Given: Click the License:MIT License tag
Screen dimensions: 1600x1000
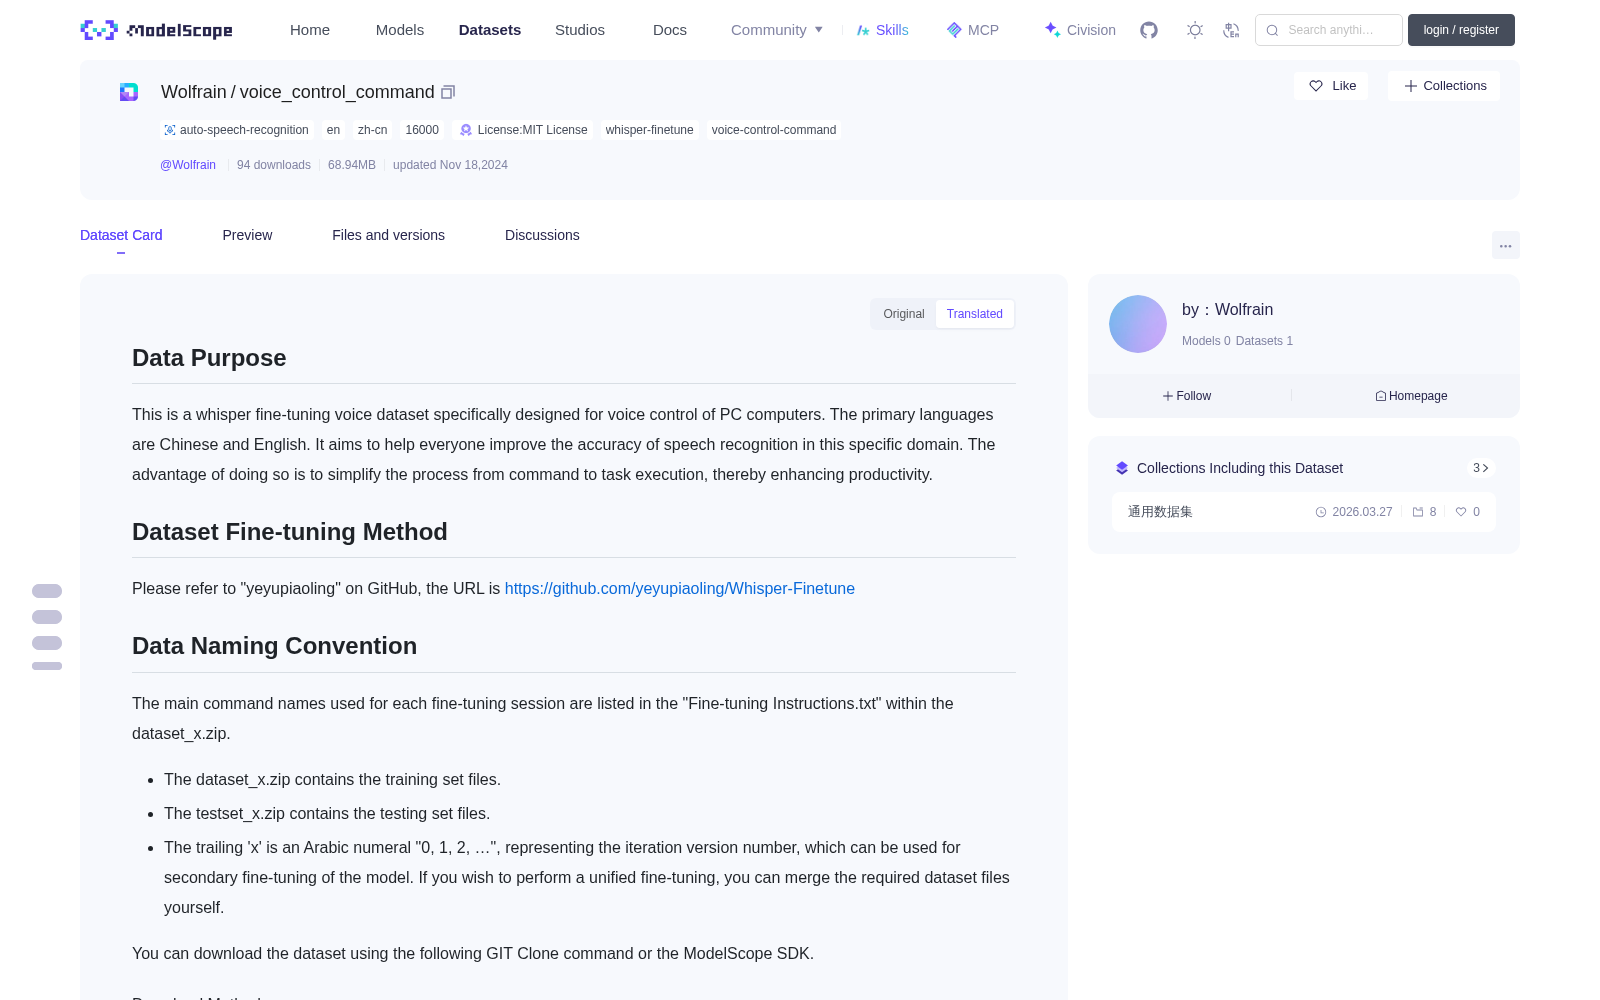Looking at the screenshot, I should [523, 130].
